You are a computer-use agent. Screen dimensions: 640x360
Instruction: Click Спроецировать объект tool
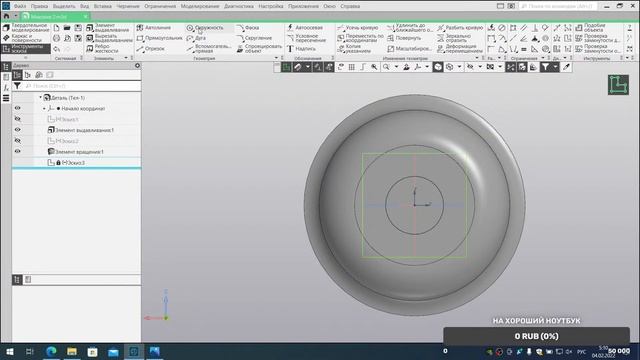[259, 49]
